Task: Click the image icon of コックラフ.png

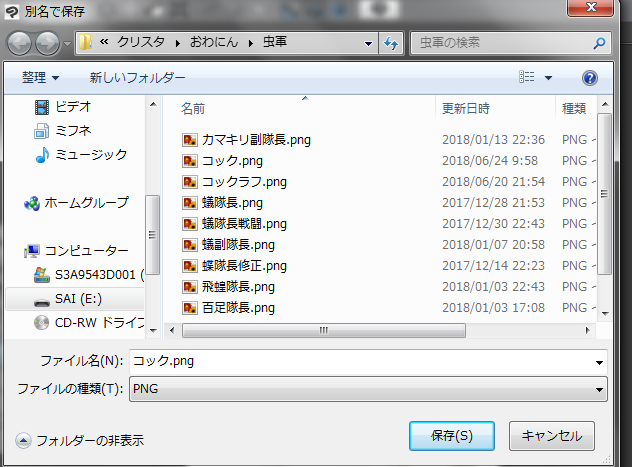Action: 190,182
